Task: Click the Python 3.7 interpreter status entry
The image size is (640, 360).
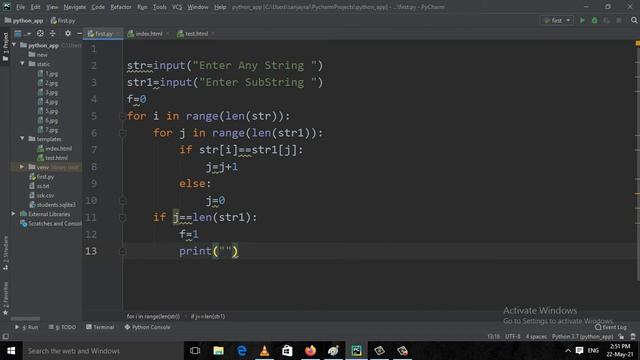Action: click(x=582, y=336)
